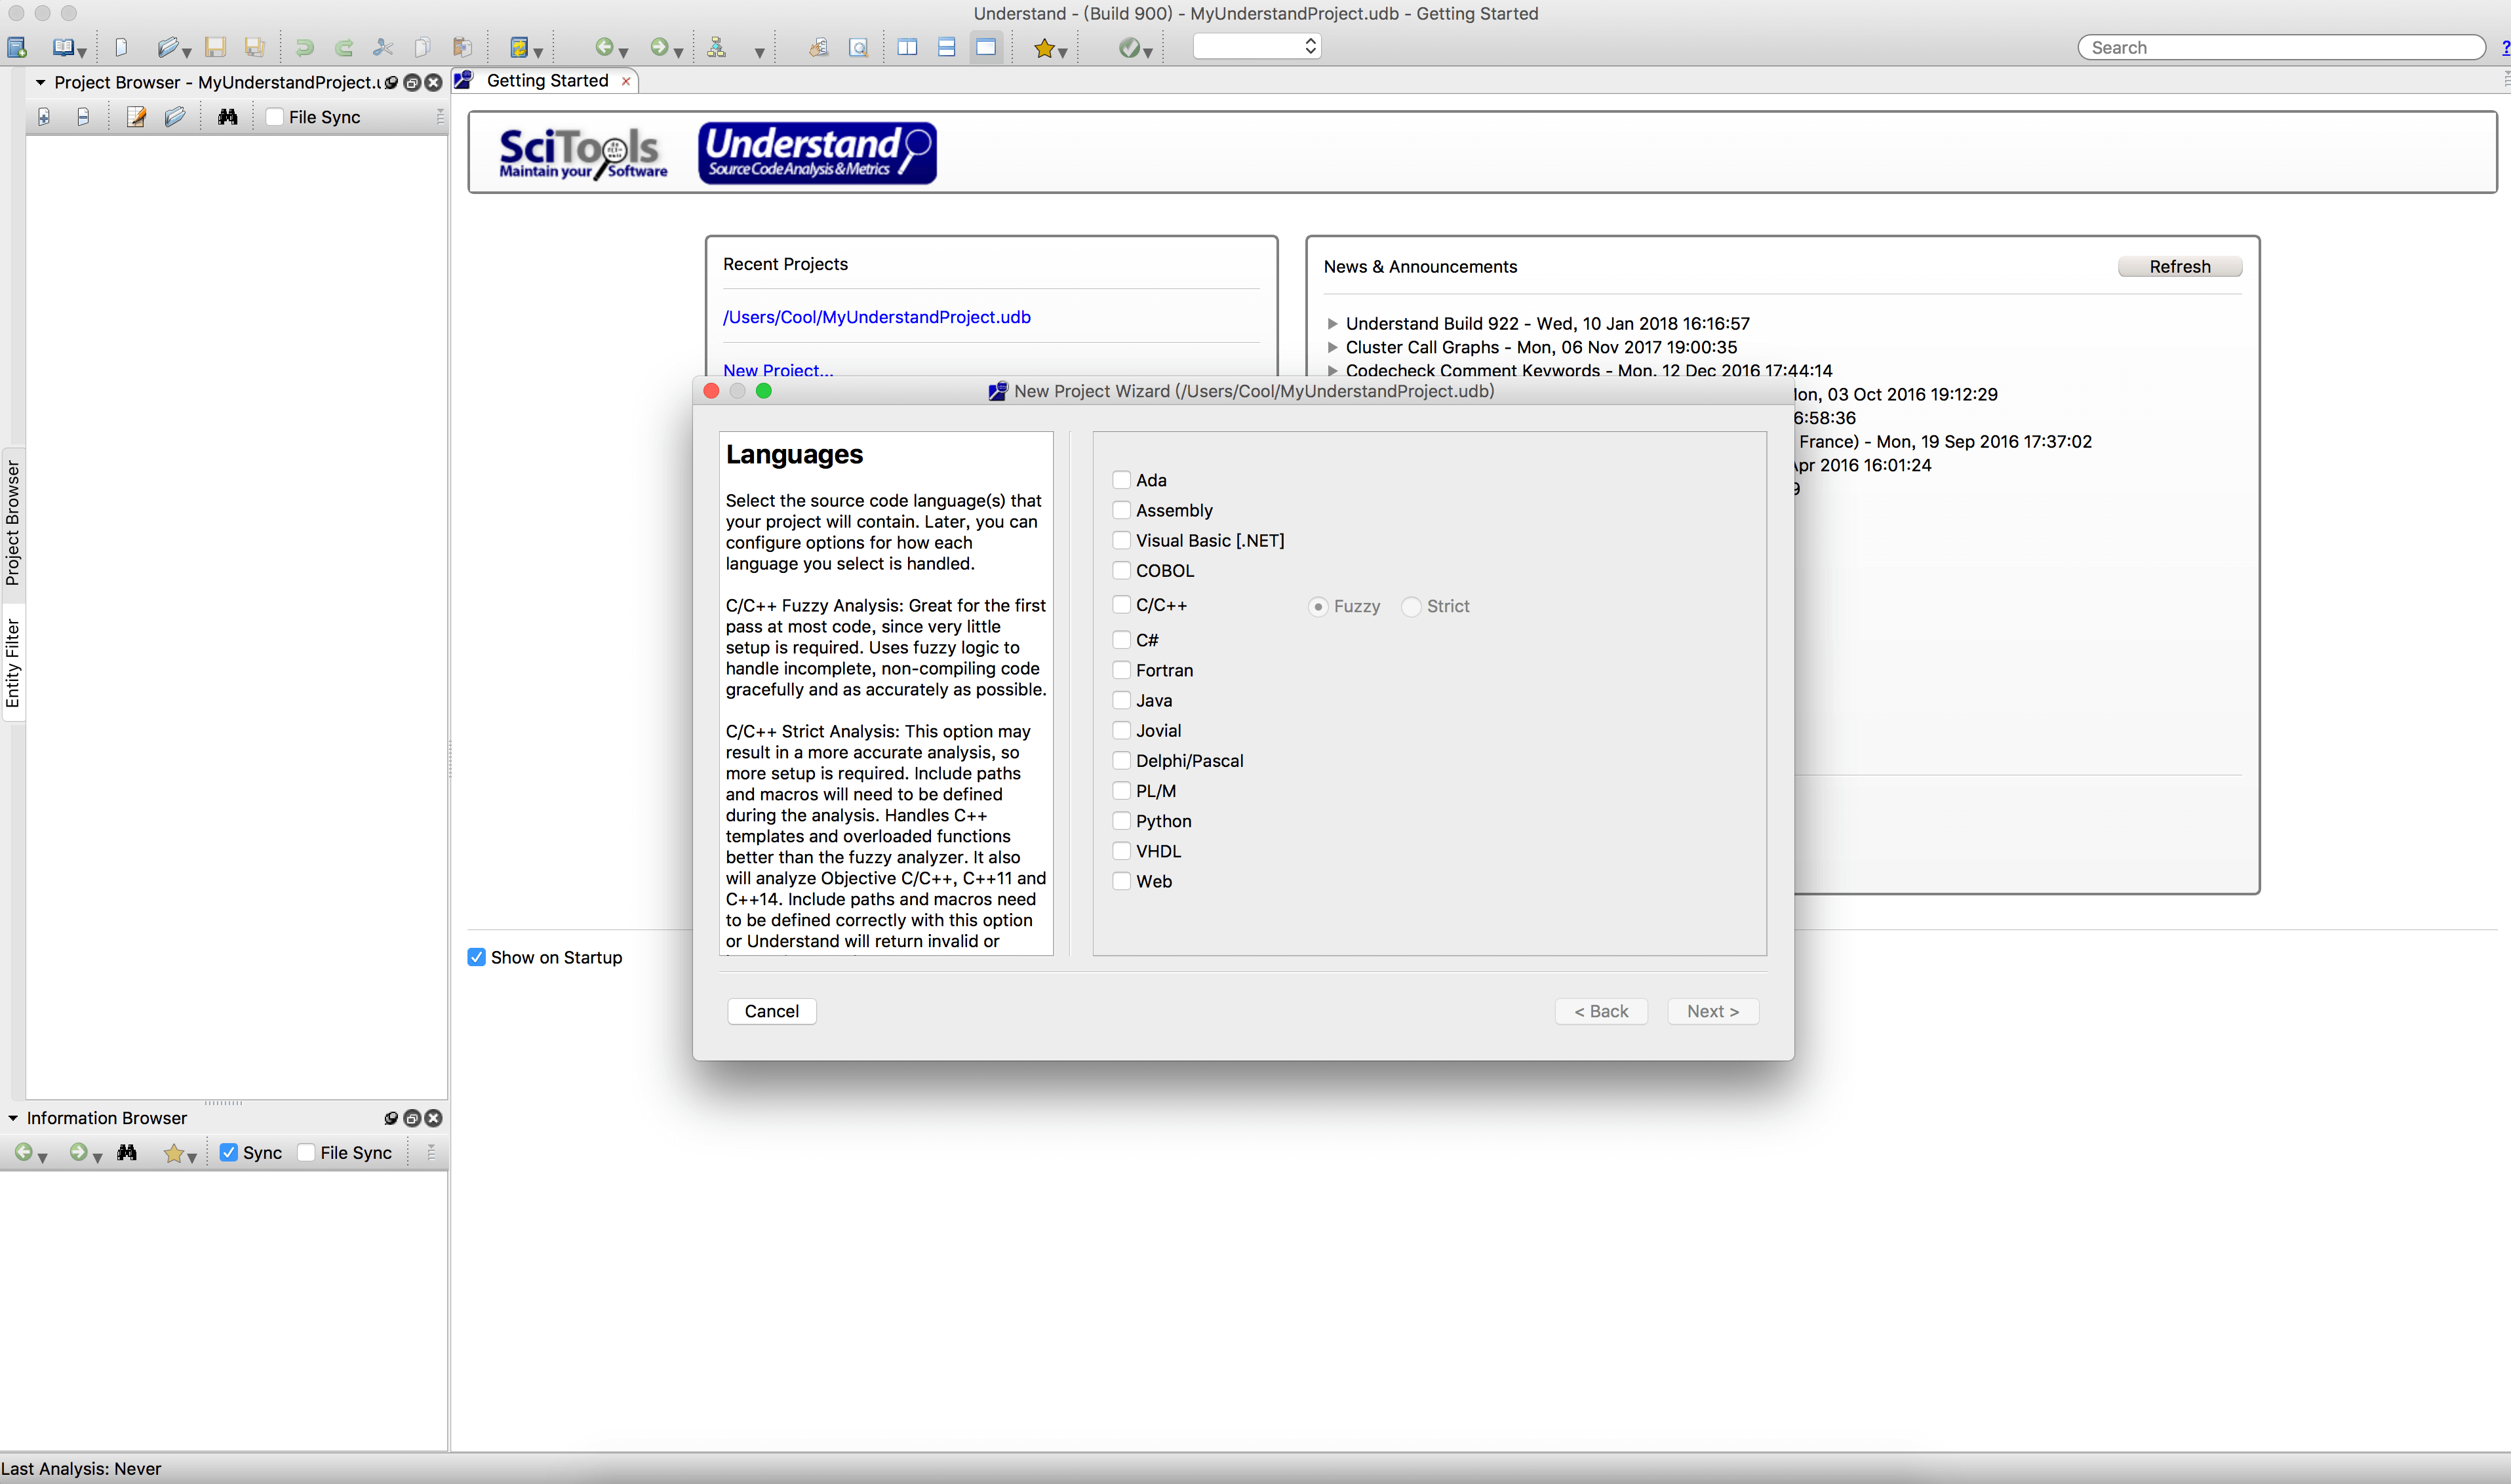2511x1484 pixels.
Task: Collapse the Information Browser panel arrow
Action: (x=13, y=1118)
